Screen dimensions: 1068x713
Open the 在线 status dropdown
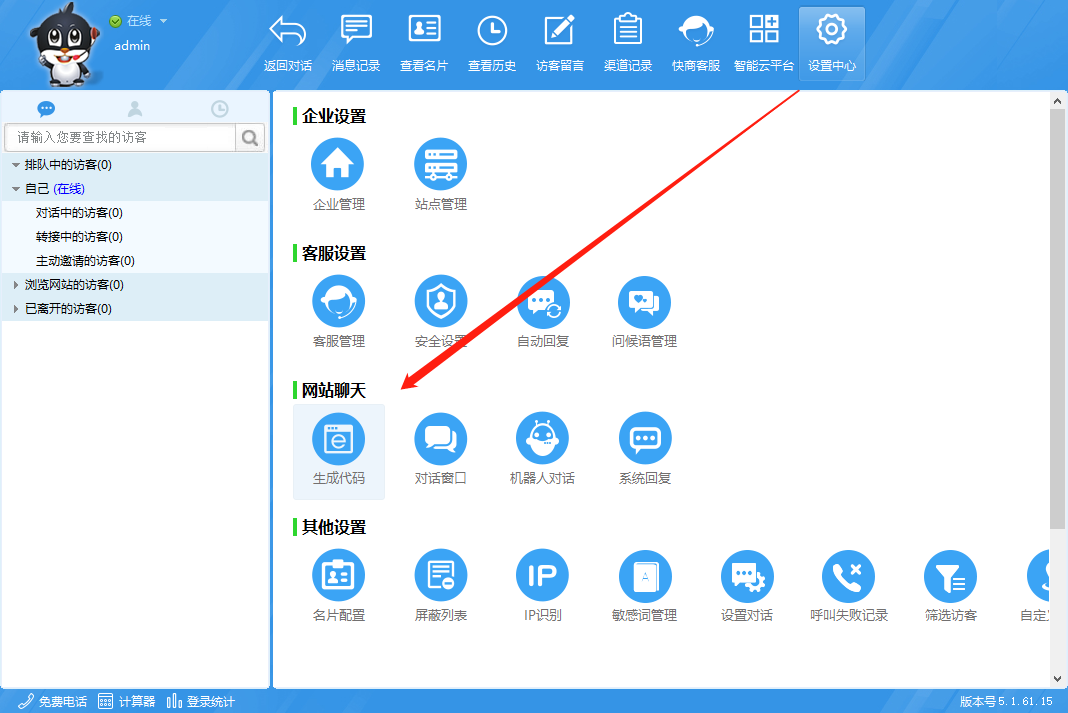point(163,21)
